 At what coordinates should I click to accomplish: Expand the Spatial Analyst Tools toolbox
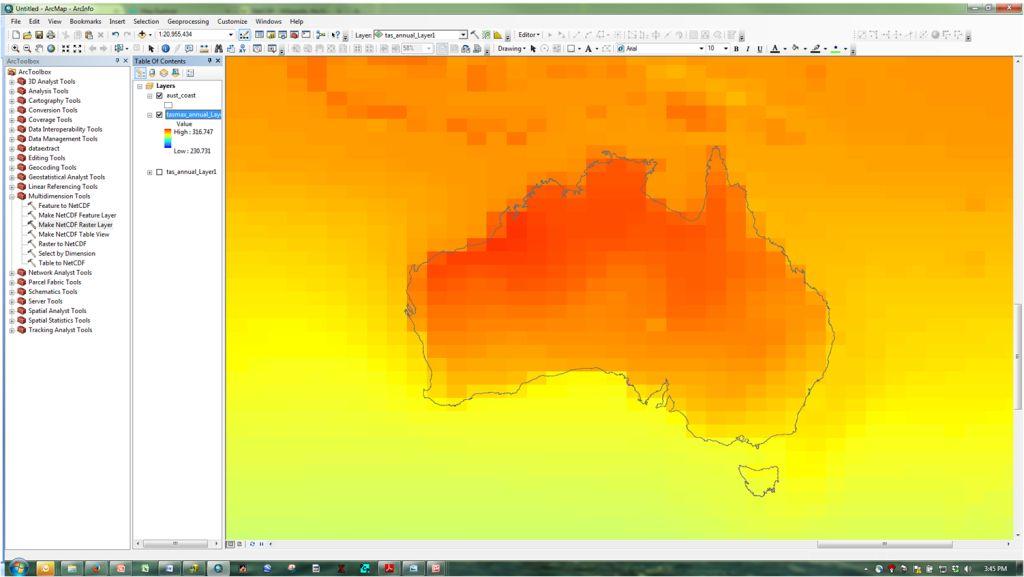[12, 311]
